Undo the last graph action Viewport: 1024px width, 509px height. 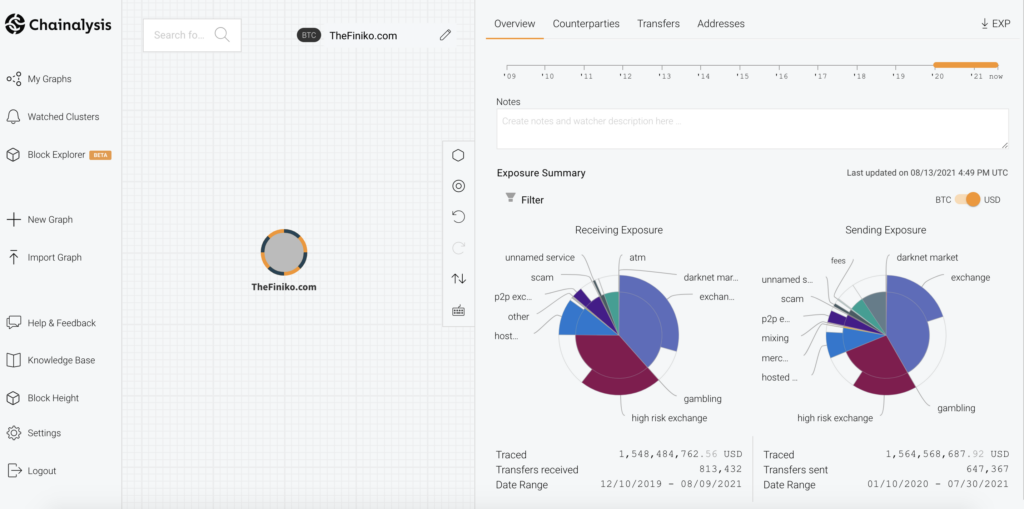[x=458, y=217]
